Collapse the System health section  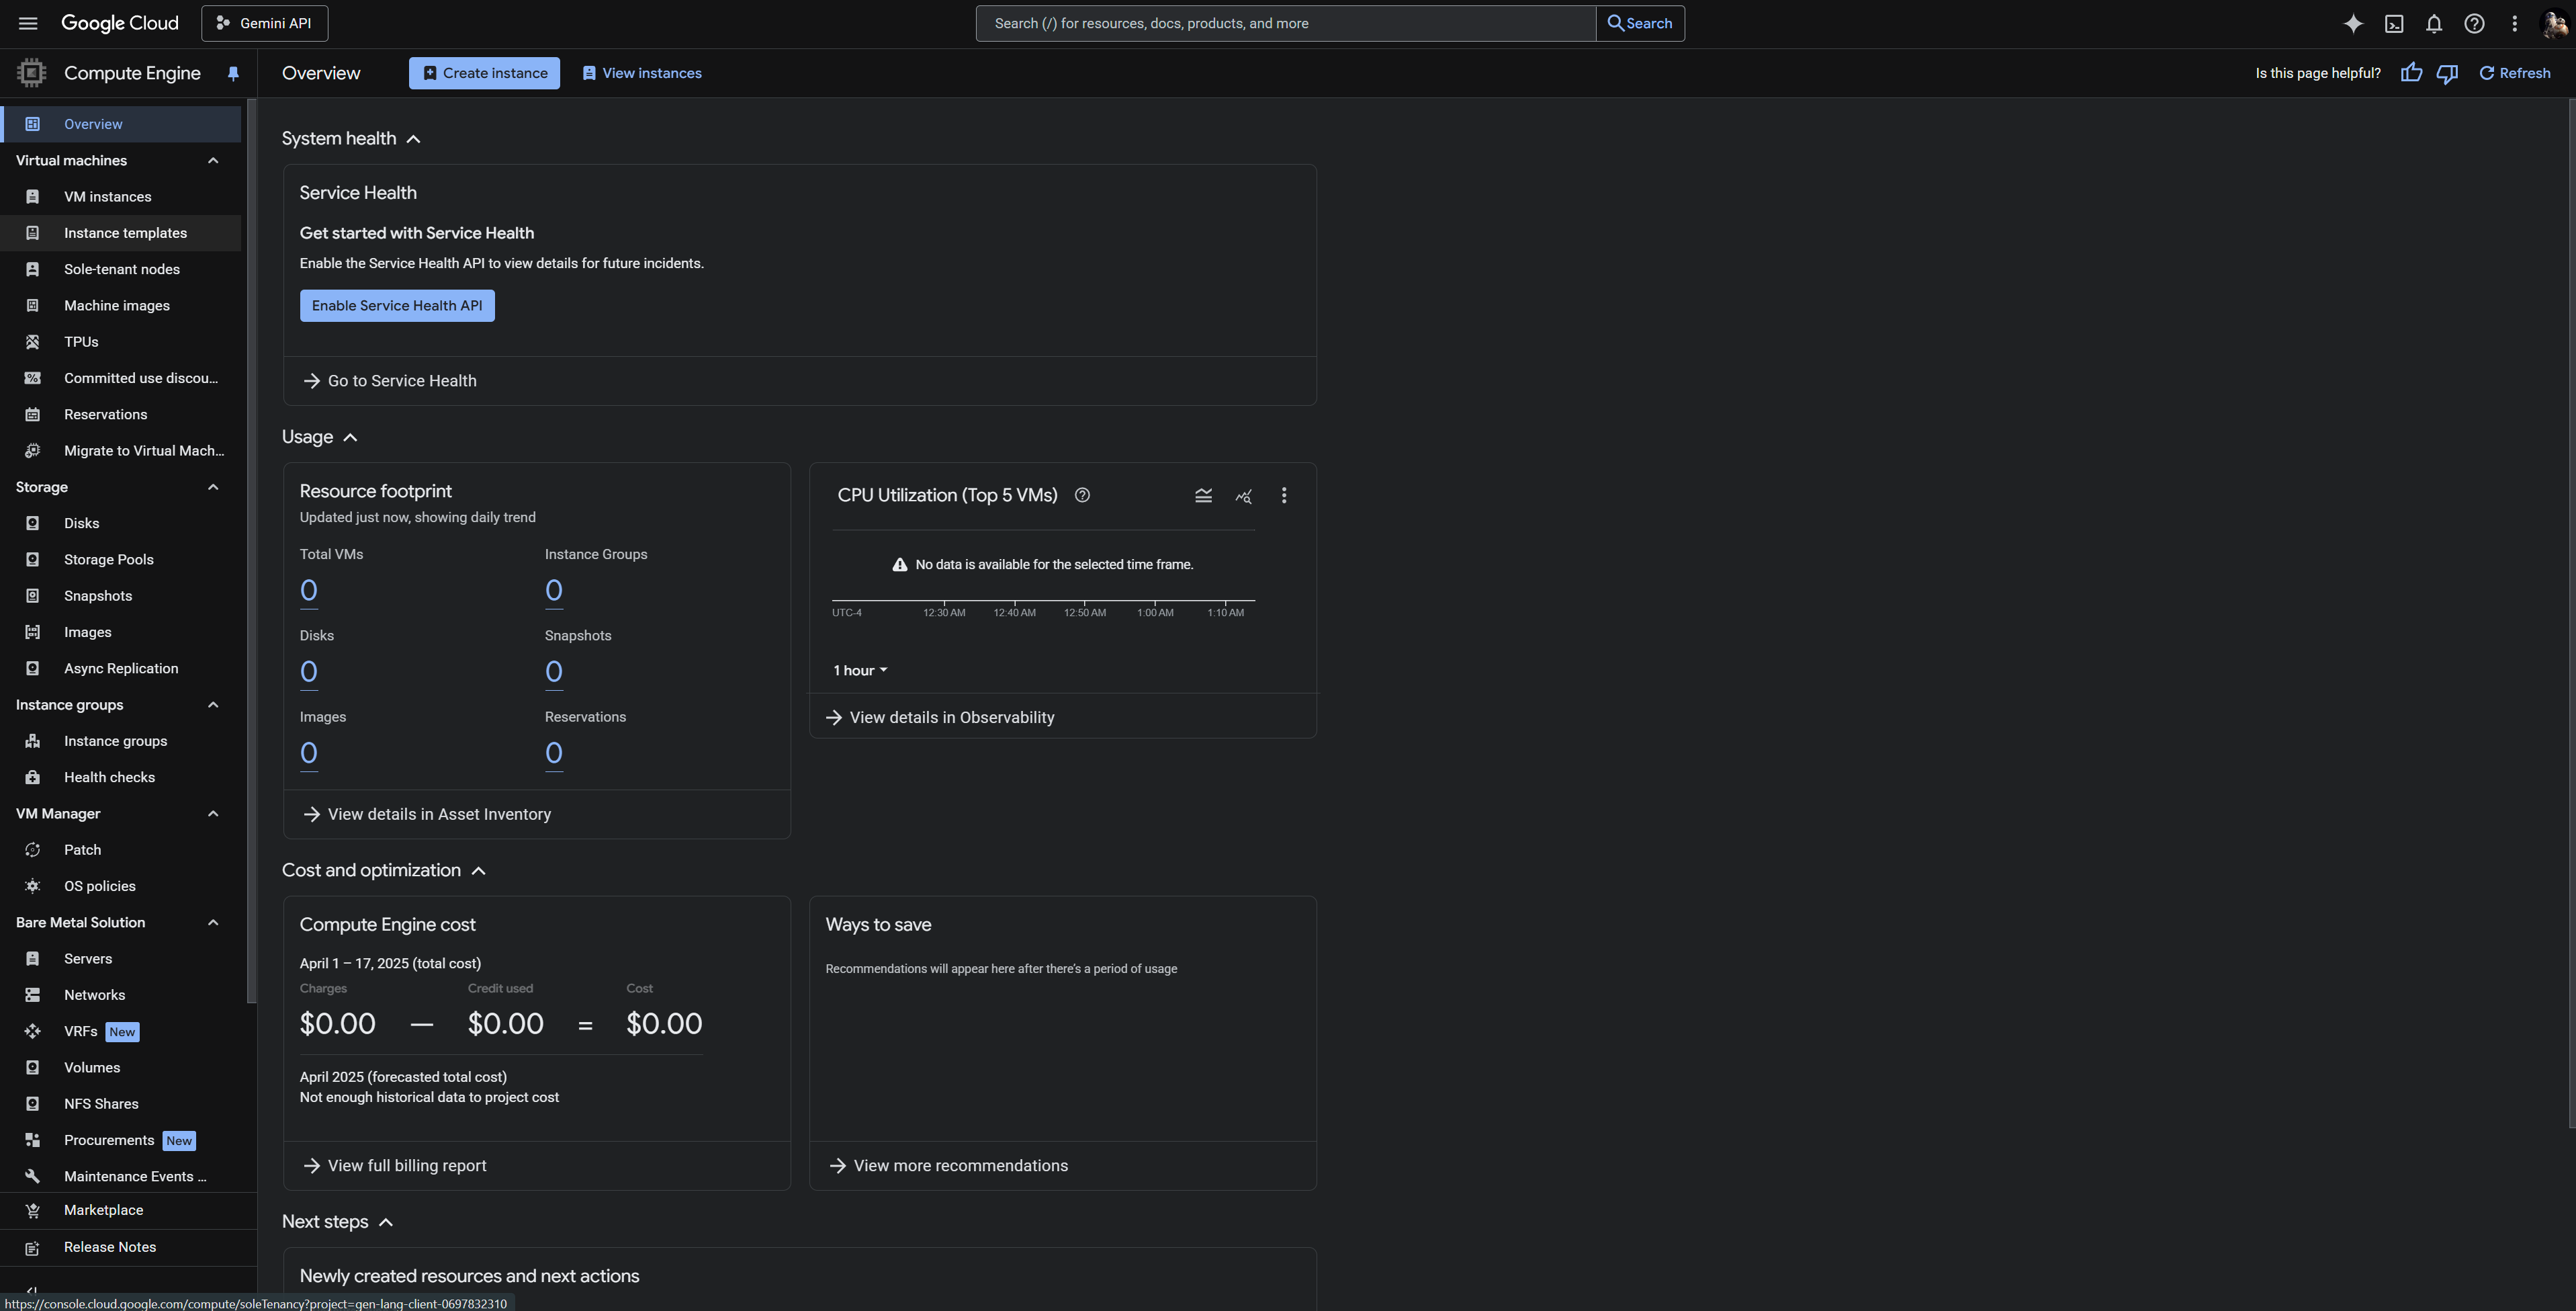click(x=413, y=139)
